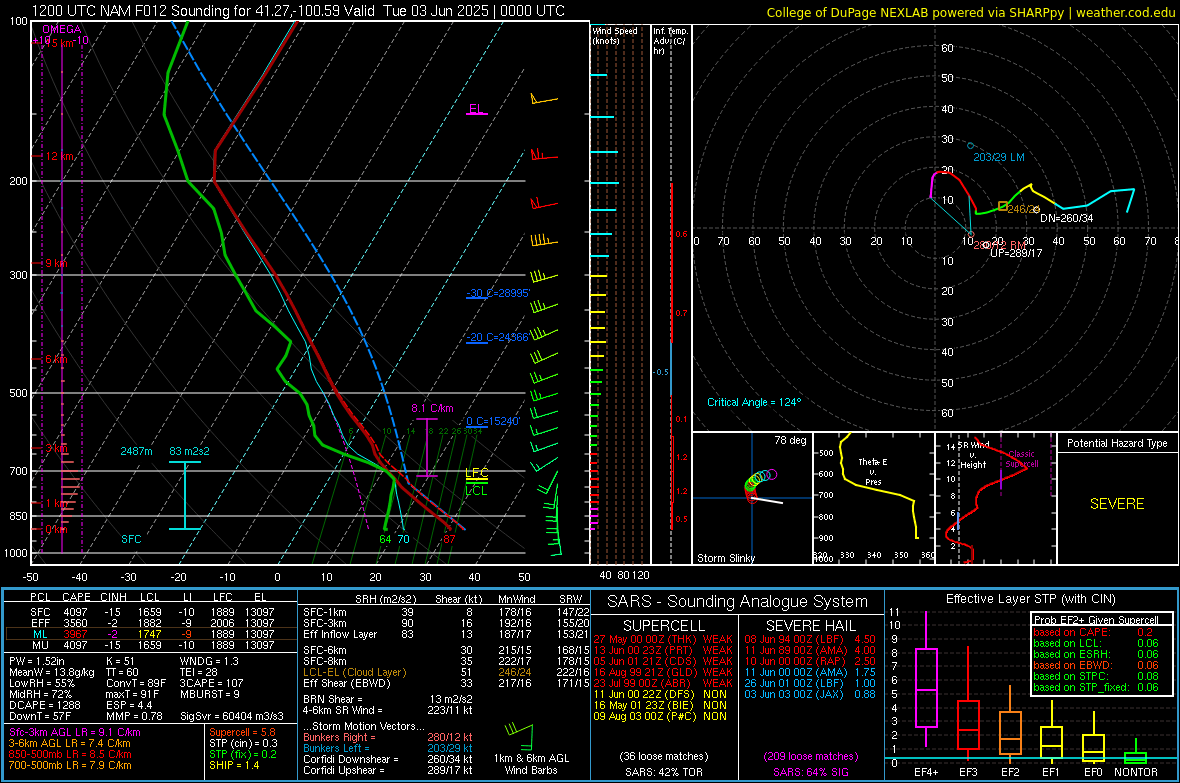This screenshot has width=1180, height=783.
Task: Click the Inf. Temp. Adv. panel header
Action: 670,41
